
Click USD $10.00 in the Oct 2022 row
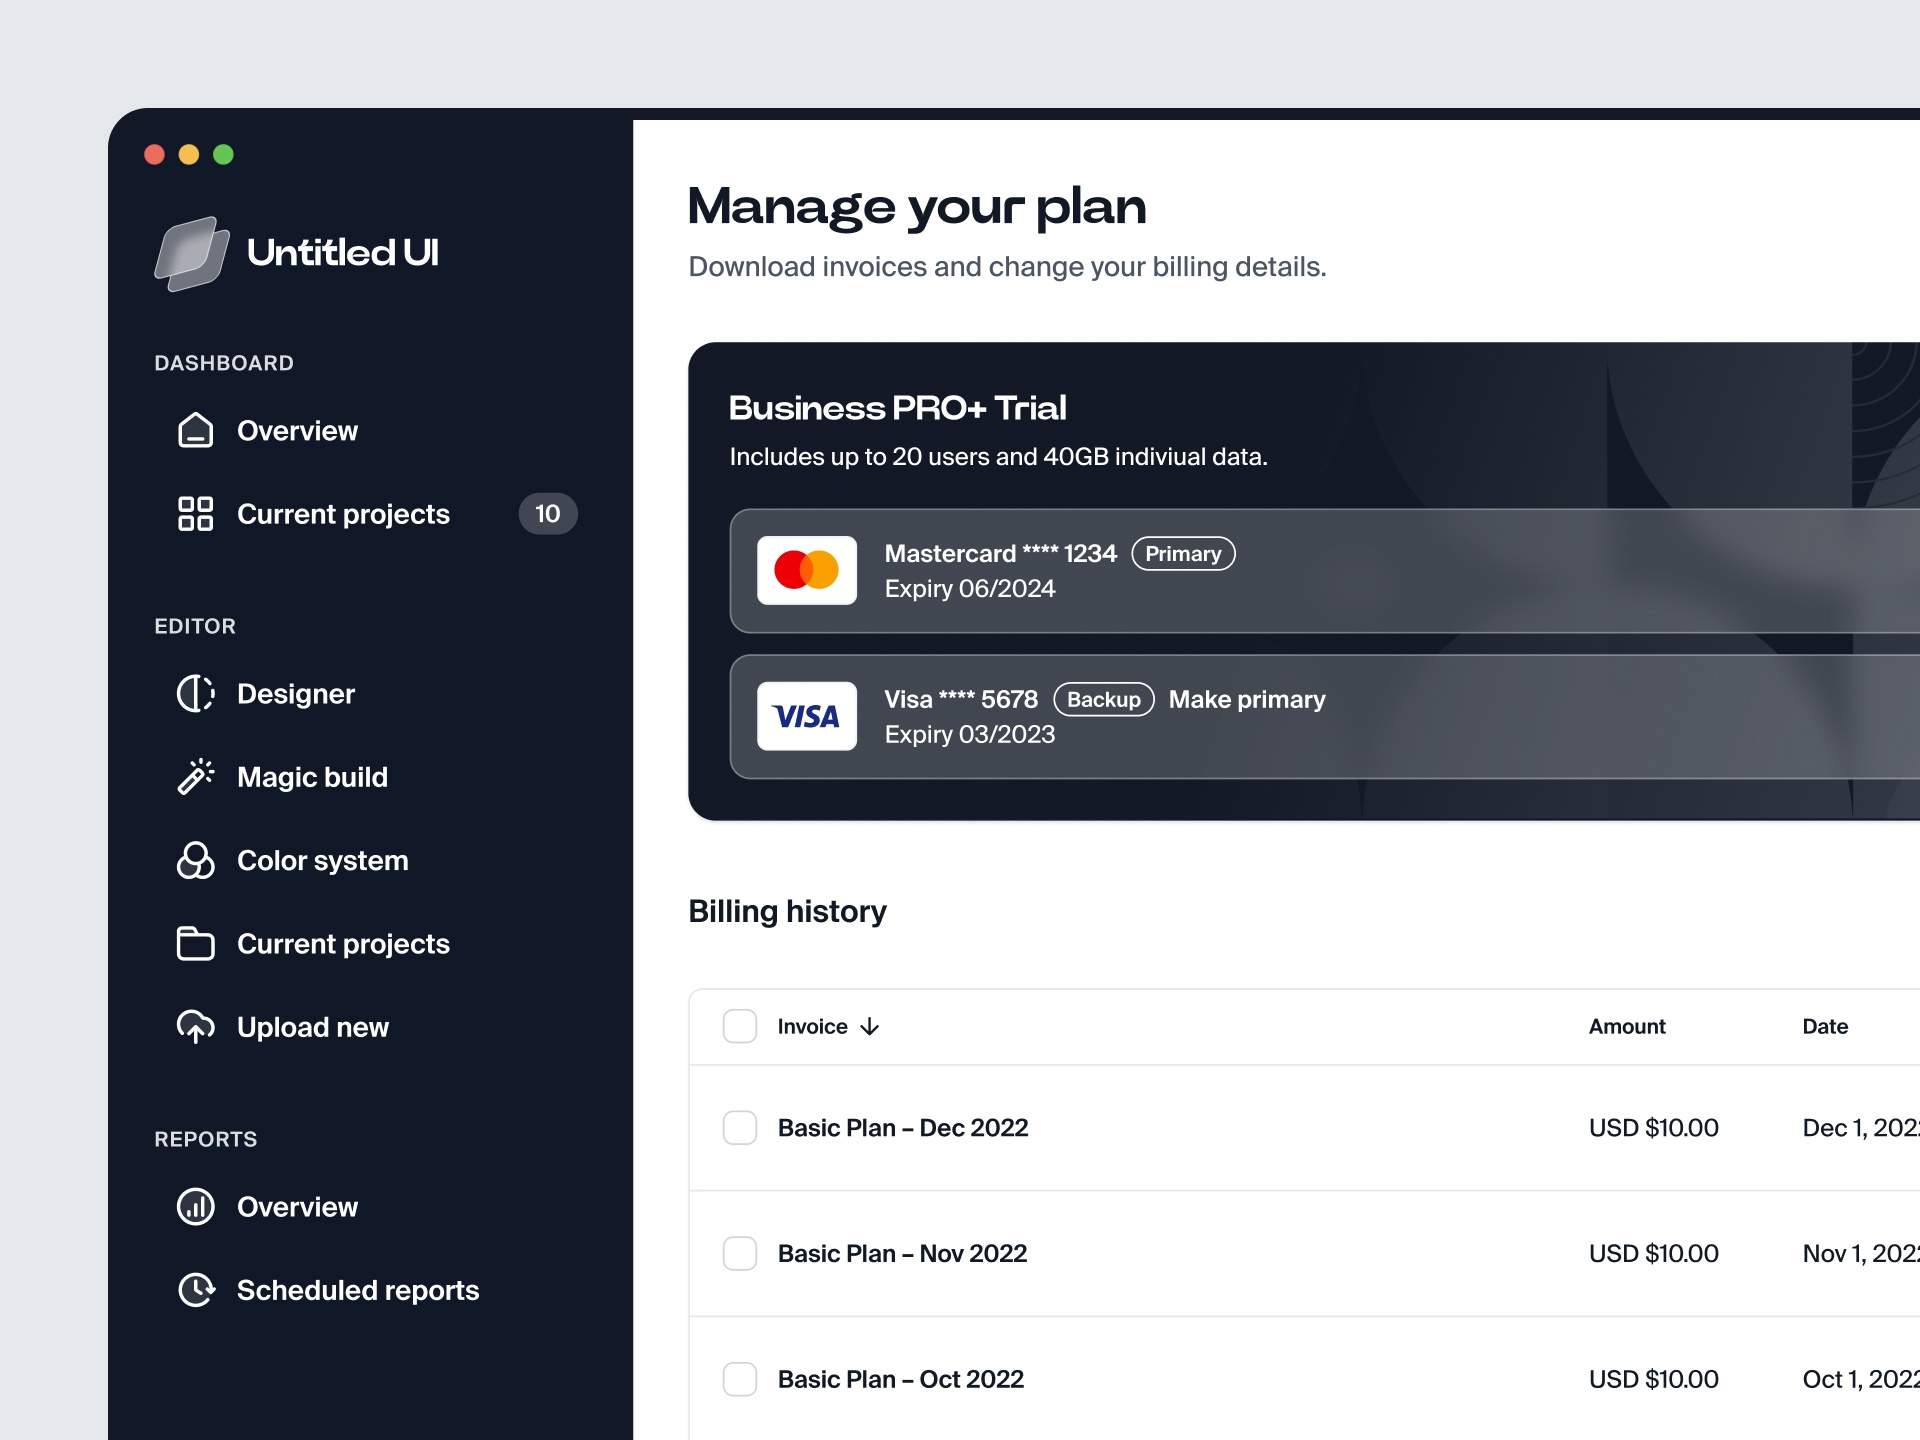coord(1654,1379)
